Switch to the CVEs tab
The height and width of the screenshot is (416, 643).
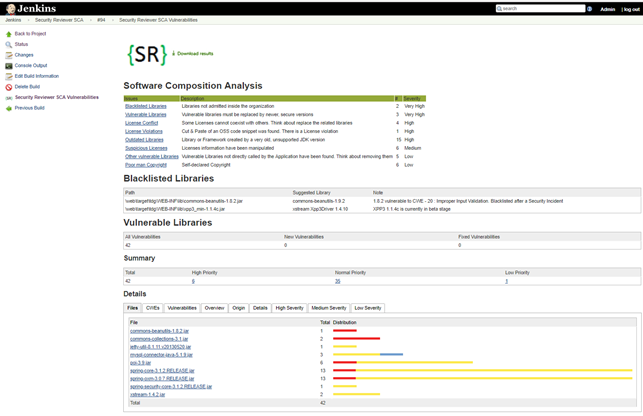point(152,308)
